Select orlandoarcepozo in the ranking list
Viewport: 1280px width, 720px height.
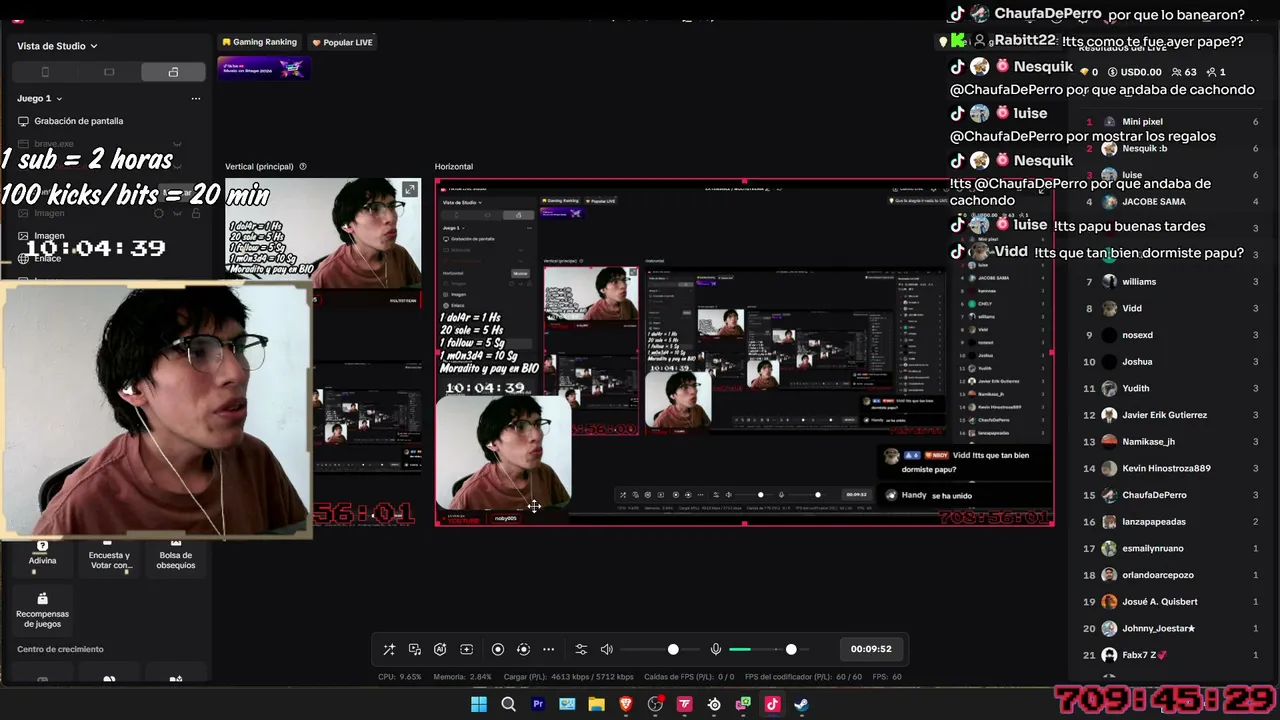[1172, 575]
